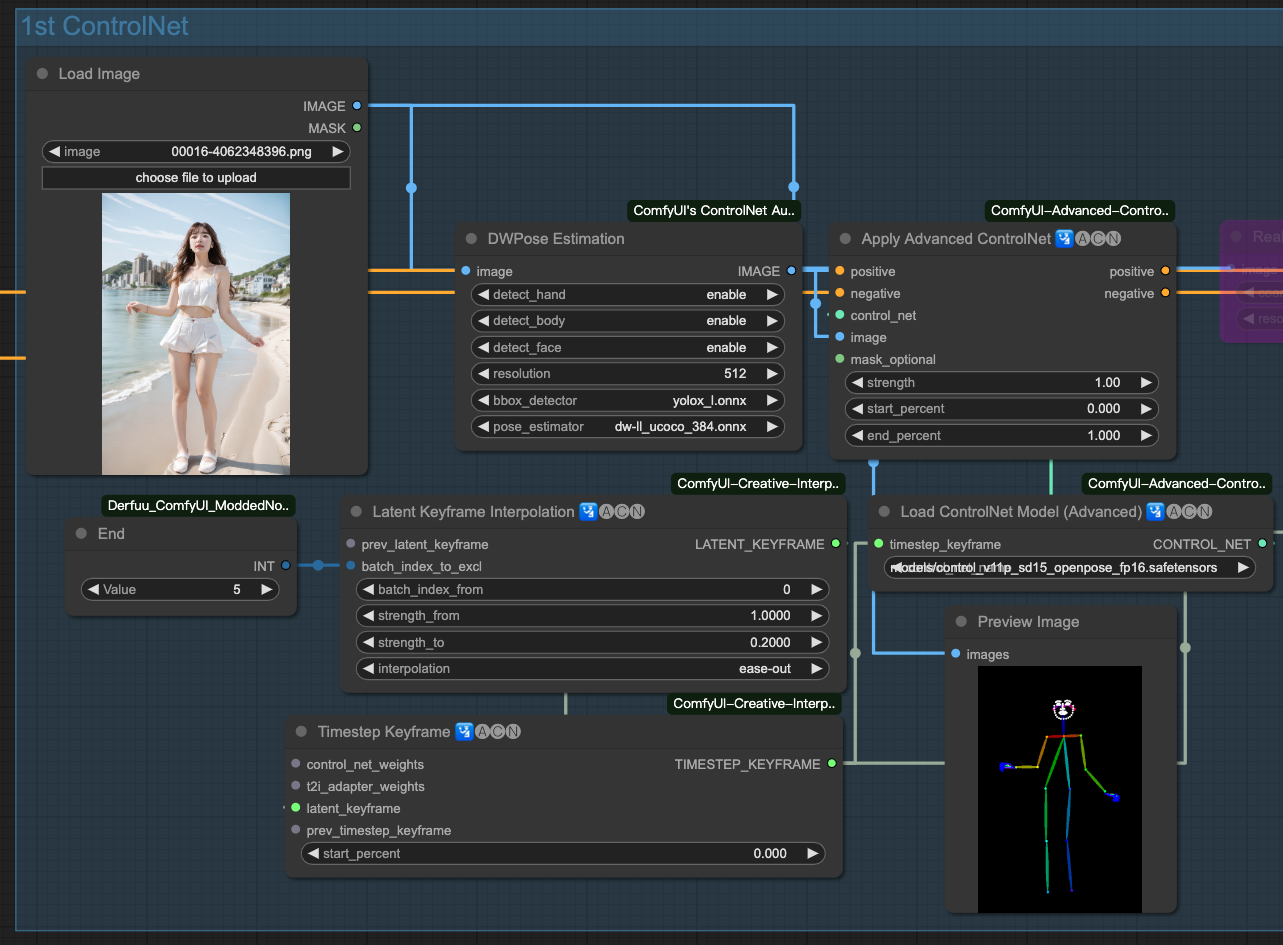Increase Value on End node with right arrow
Viewport: 1283px width, 945px height.
pyautogui.click(x=266, y=589)
